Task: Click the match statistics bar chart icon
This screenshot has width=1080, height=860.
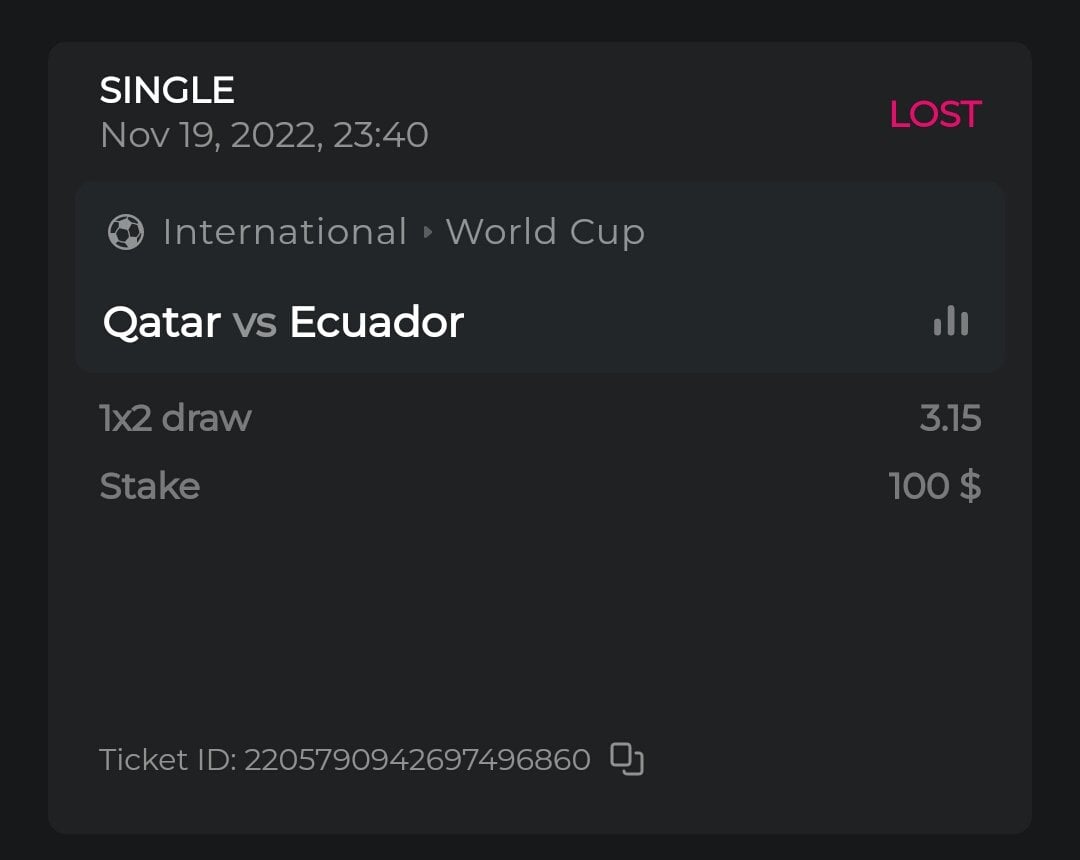Action: [x=950, y=321]
